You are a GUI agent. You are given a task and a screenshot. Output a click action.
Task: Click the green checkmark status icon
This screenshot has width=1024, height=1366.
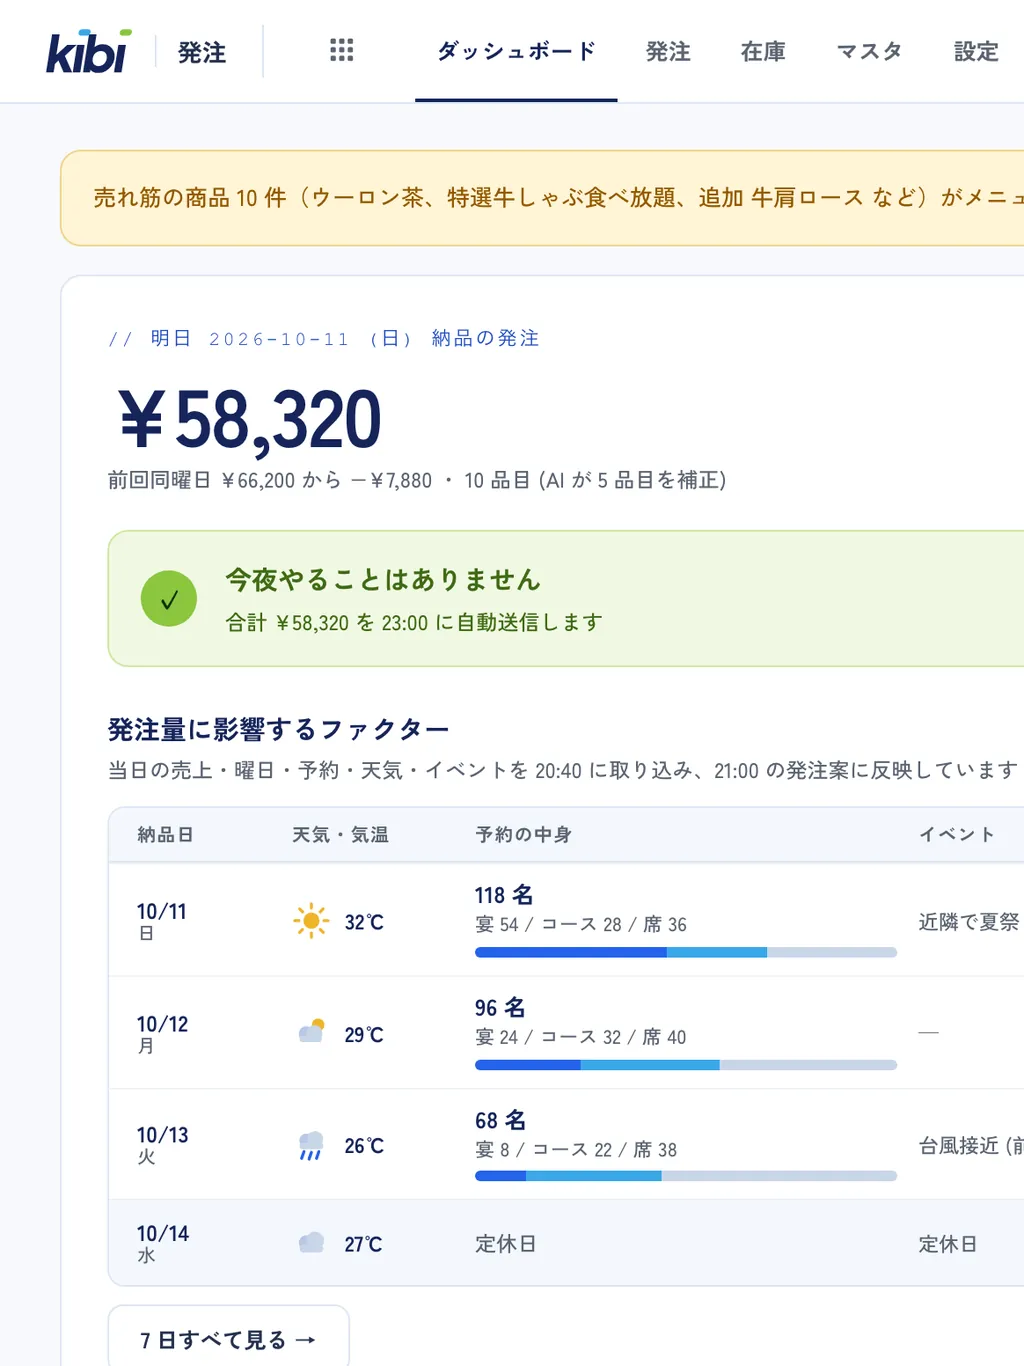[169, 598]
